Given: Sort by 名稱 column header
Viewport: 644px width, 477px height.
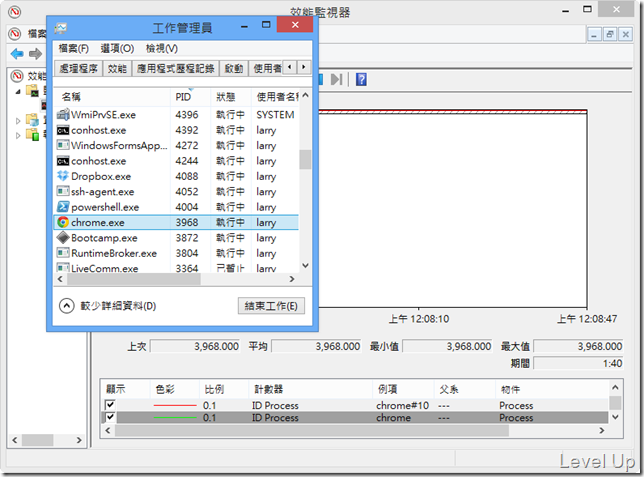Looking at the screenshot, I should [x=113, y=97].
